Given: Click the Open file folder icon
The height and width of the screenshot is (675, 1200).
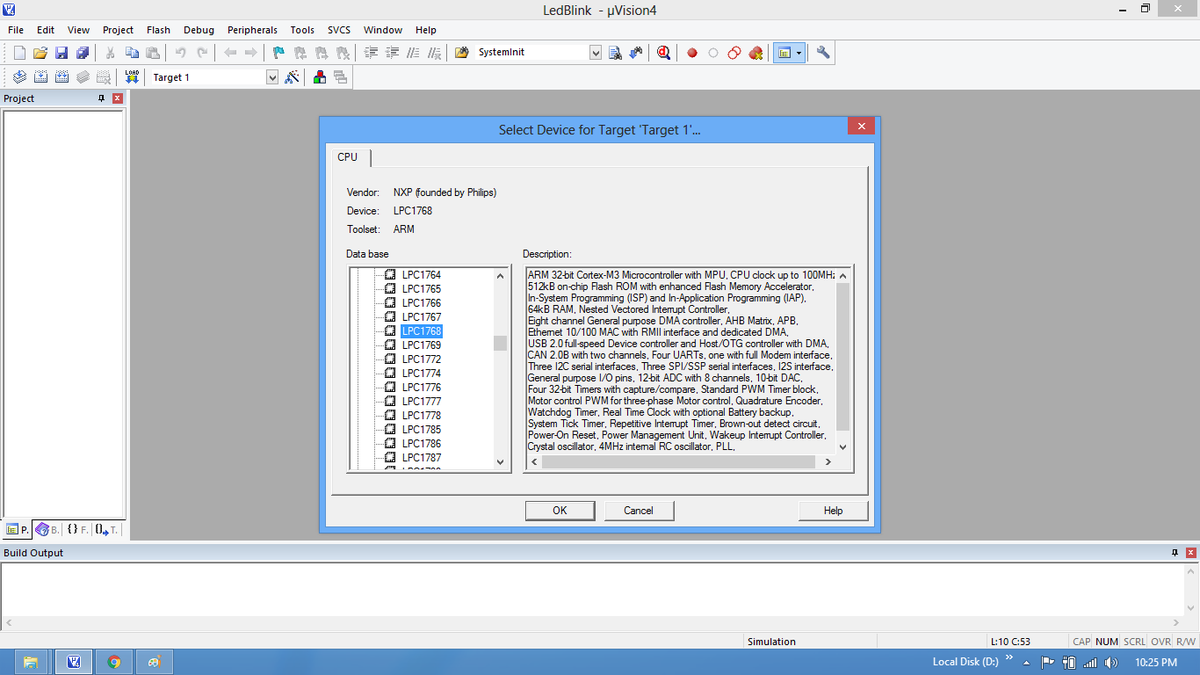Looking at the screenshot, I should (41, 52).
